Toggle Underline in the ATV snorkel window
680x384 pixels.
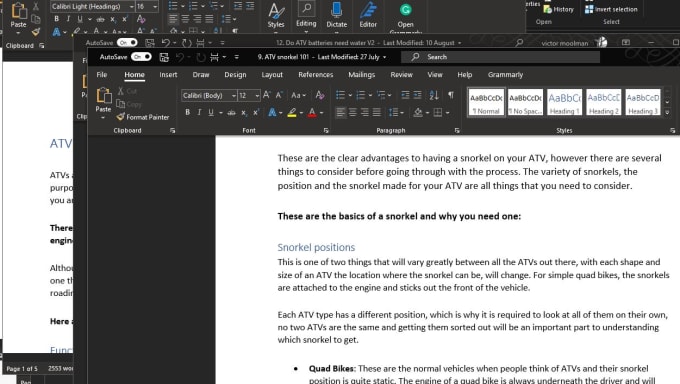pyautogui.click(x=211, y=113)
